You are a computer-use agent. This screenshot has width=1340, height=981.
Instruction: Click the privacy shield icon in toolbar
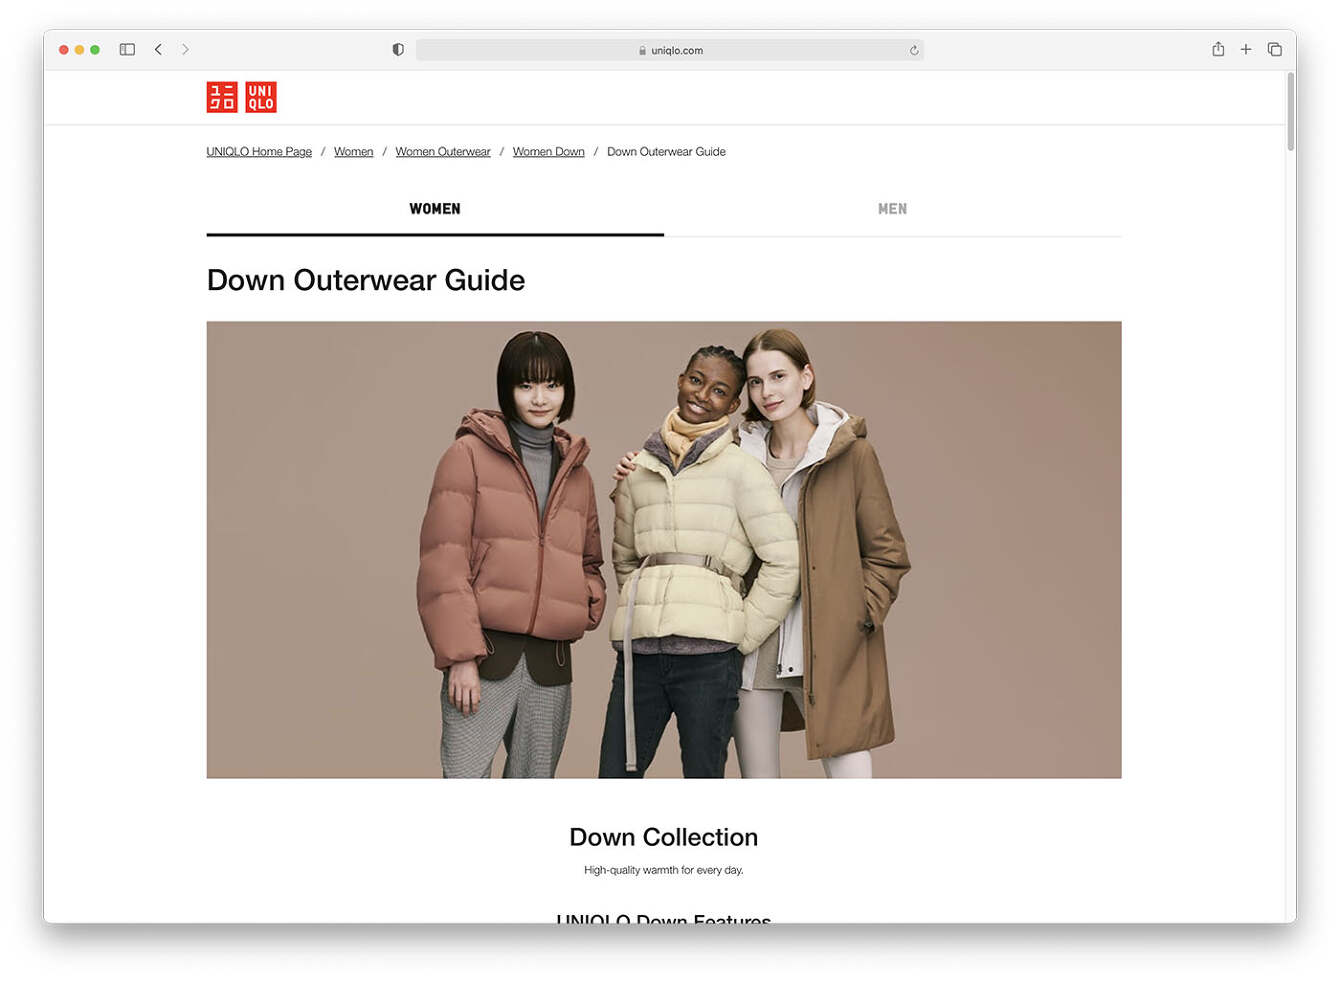pos(397,49)
